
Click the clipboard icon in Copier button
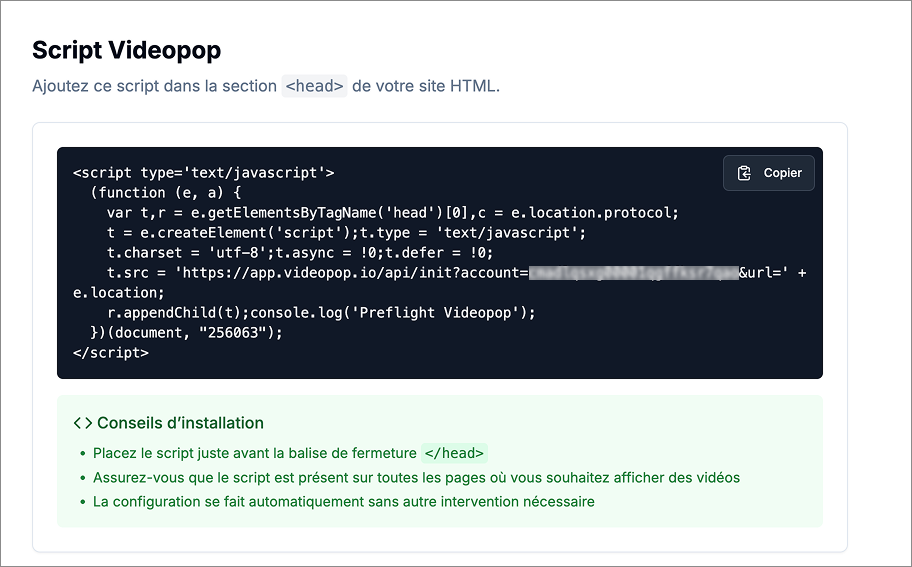pos(744,173)
